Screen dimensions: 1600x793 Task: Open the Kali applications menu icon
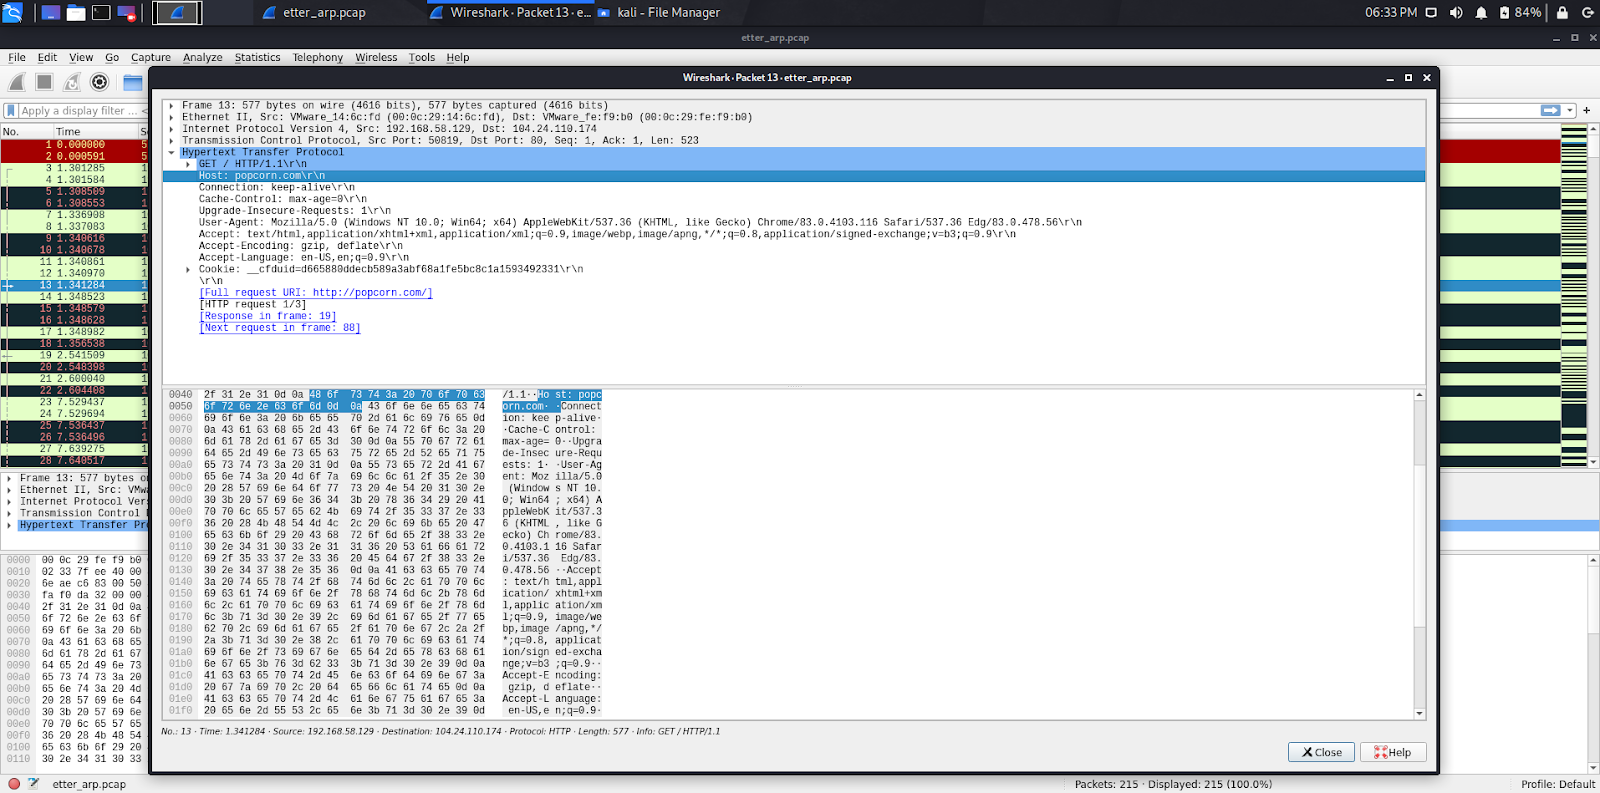[12, 13]
